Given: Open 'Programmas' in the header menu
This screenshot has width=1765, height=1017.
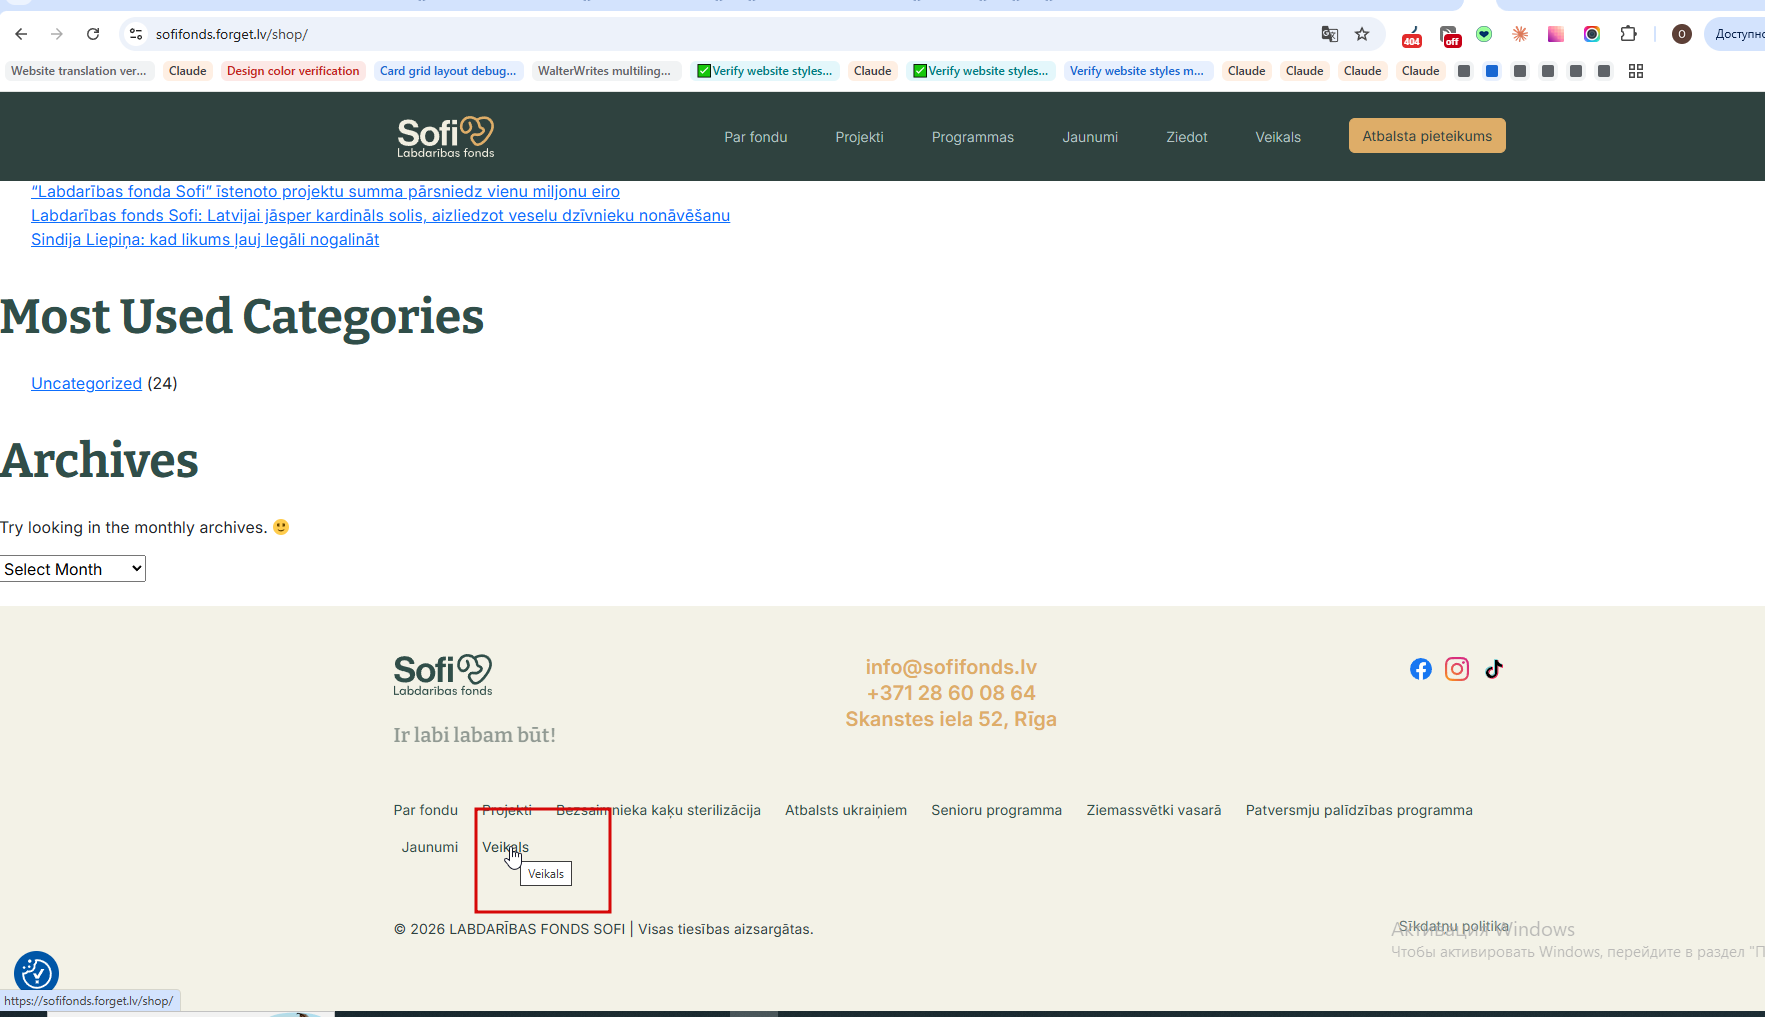Looking at the screenshot, I should click(973, 137).
